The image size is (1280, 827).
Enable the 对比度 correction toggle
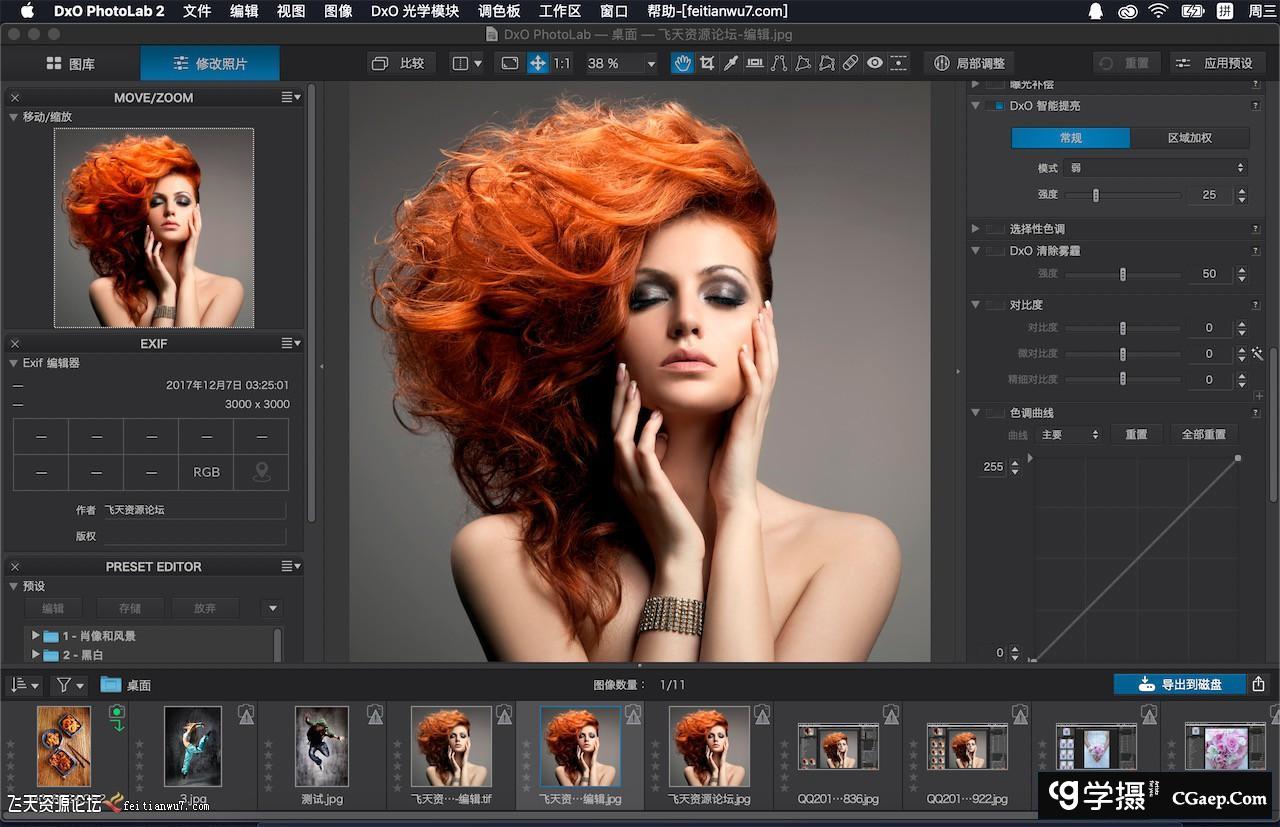point(995,305)
